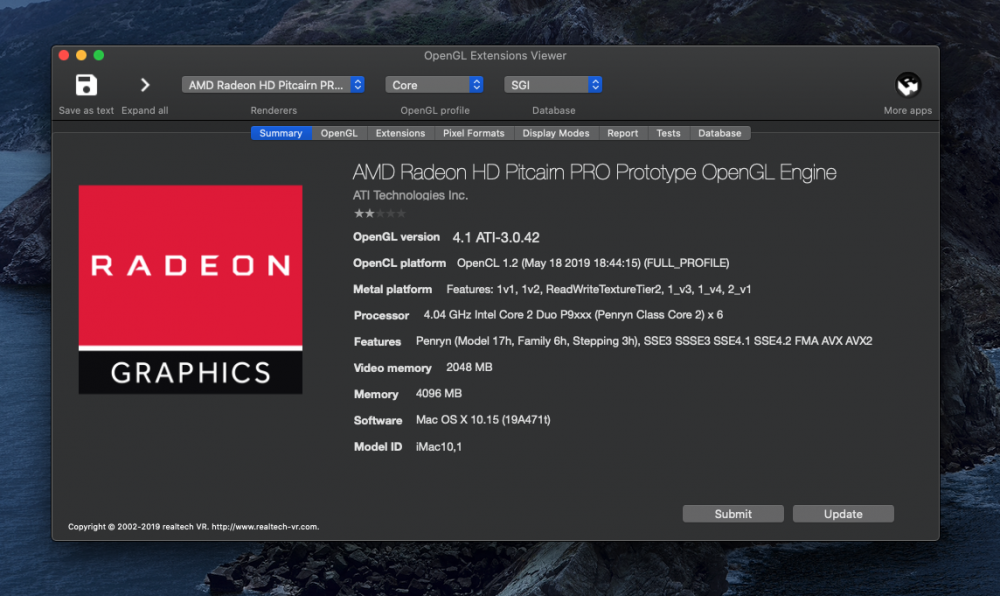This screenshot has height=596, width=1000.
Task: Click the Processor value 4.04 GHz Intel Core 2
Action: [x=573, y=315]
